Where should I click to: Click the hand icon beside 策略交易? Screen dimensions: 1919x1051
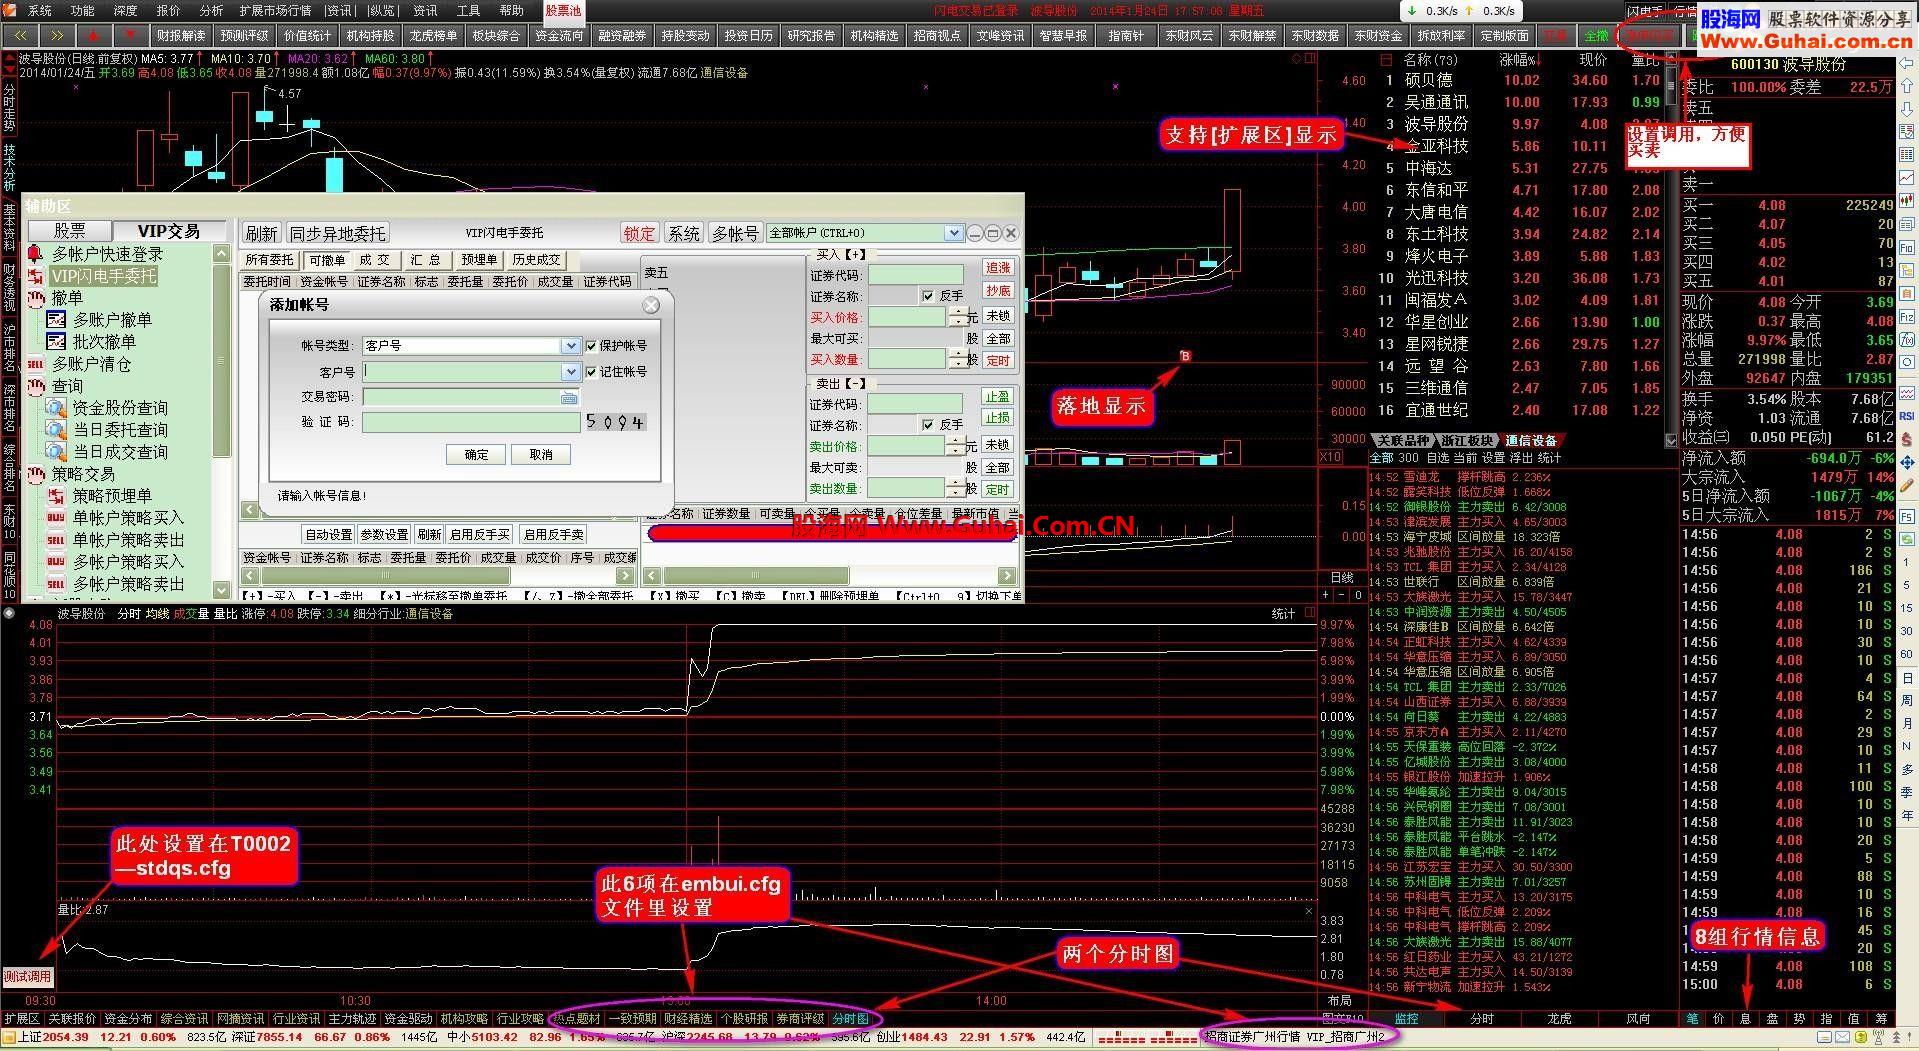pos(36,474)
